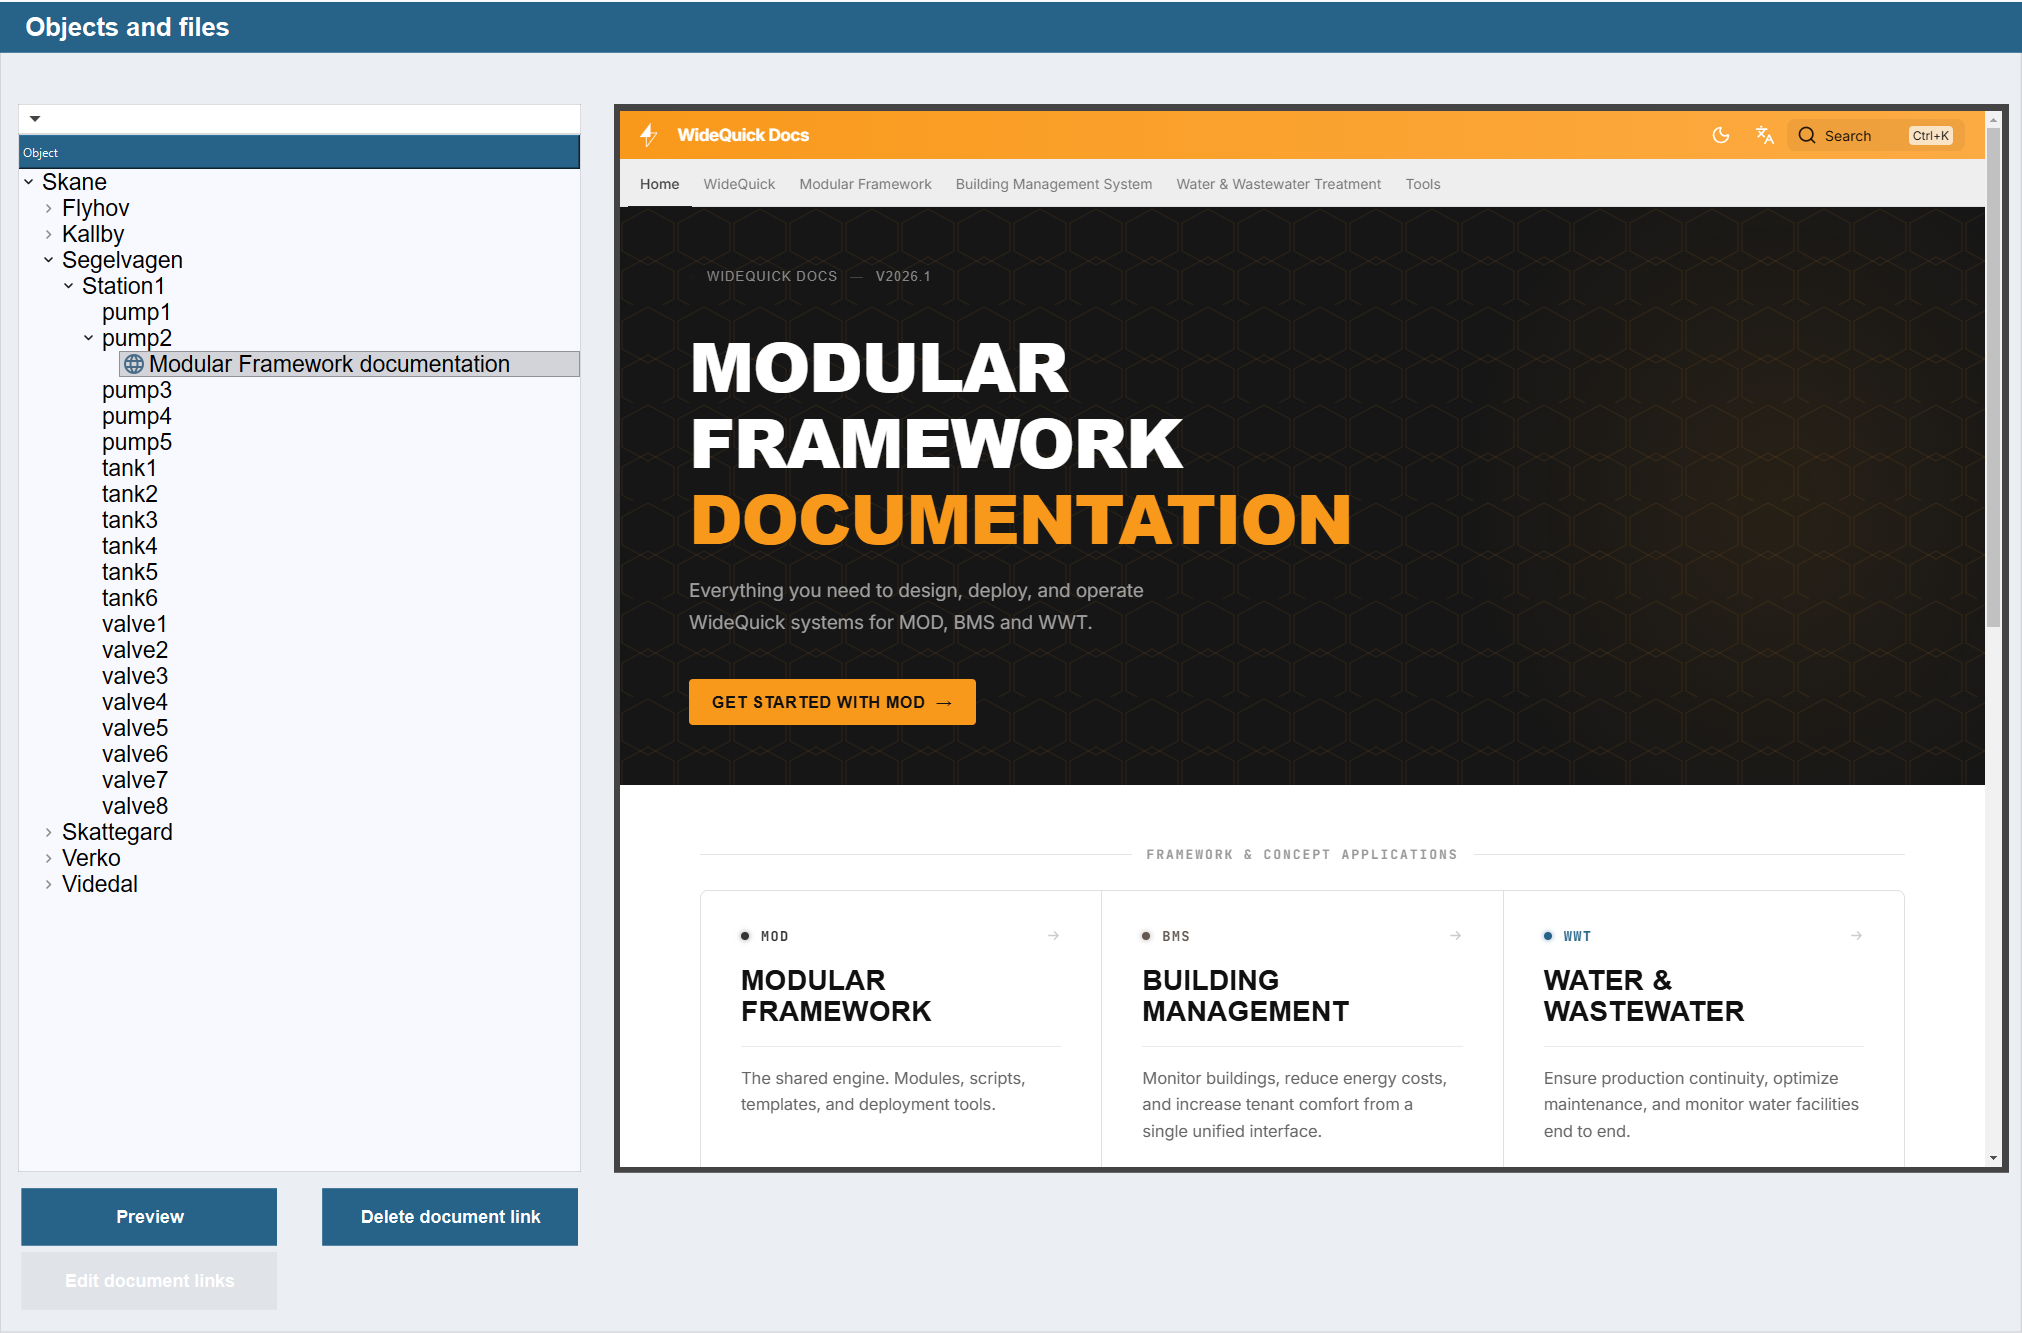Click Delete document link button
The width and height of the screenshot is (2022, 1333).
coord(450,1216)
